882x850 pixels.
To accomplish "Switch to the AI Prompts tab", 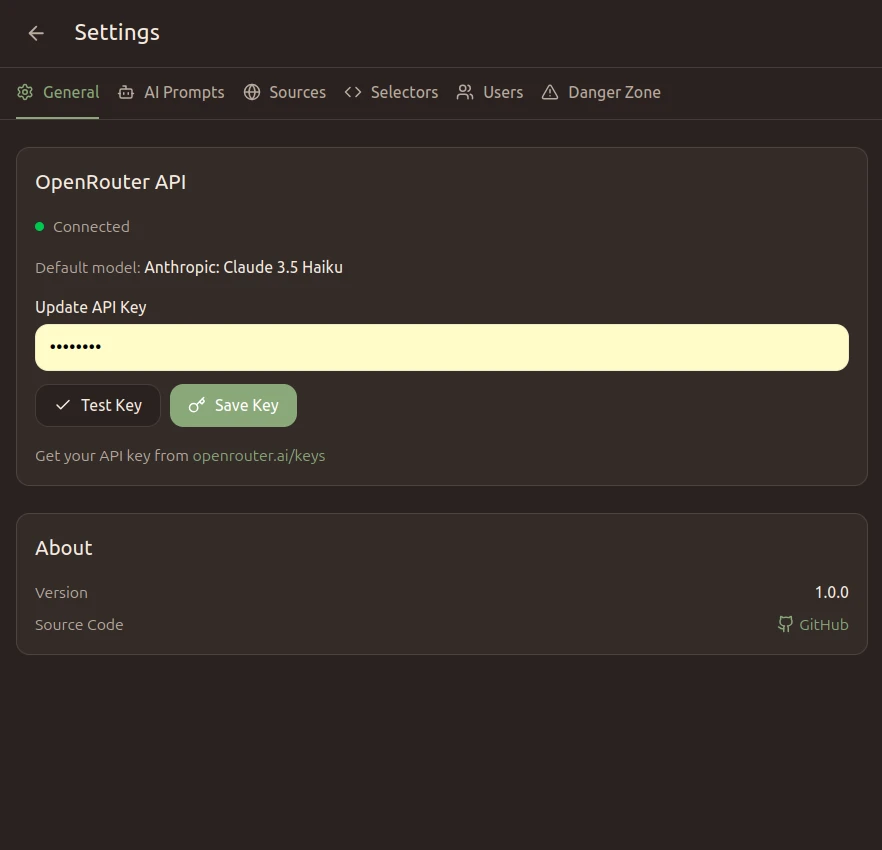I will tap(184, 92).
